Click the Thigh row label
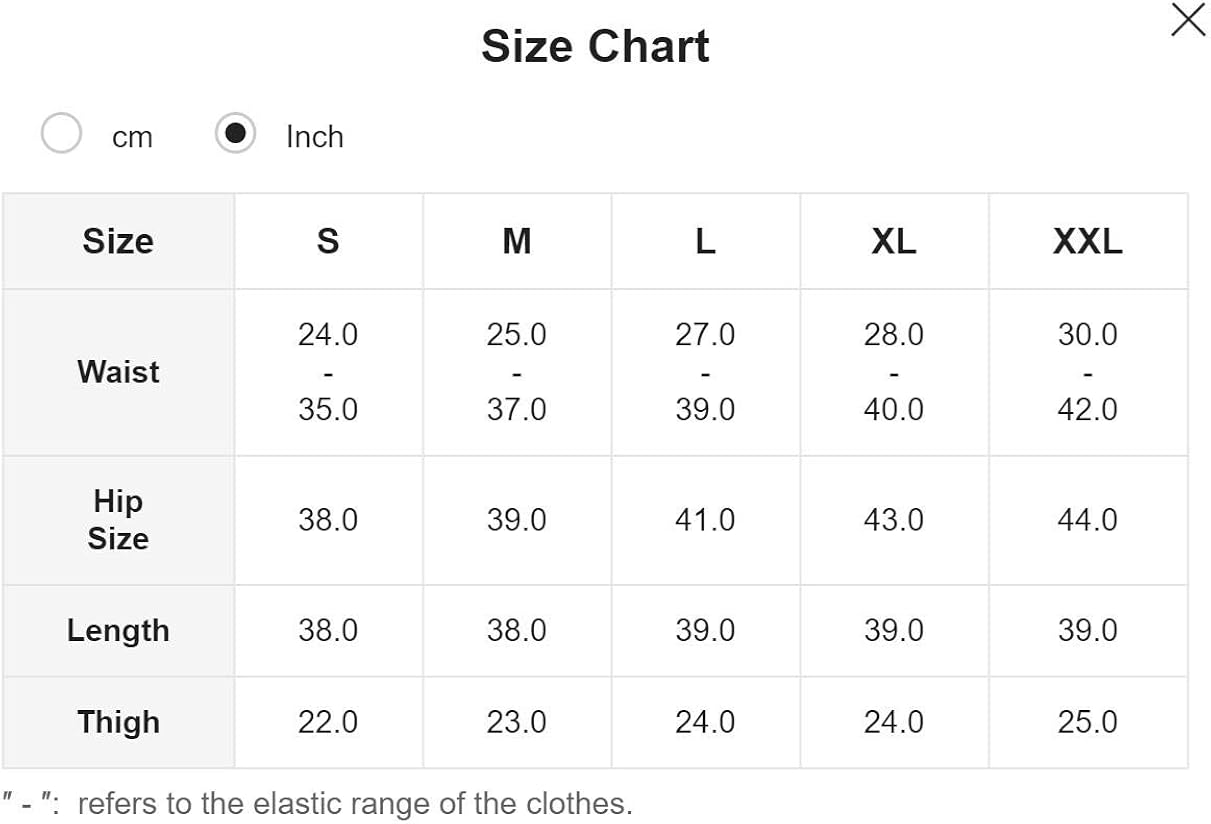Image resolution: width=1211 pixels, height=824 pixels. coord(117,721)
